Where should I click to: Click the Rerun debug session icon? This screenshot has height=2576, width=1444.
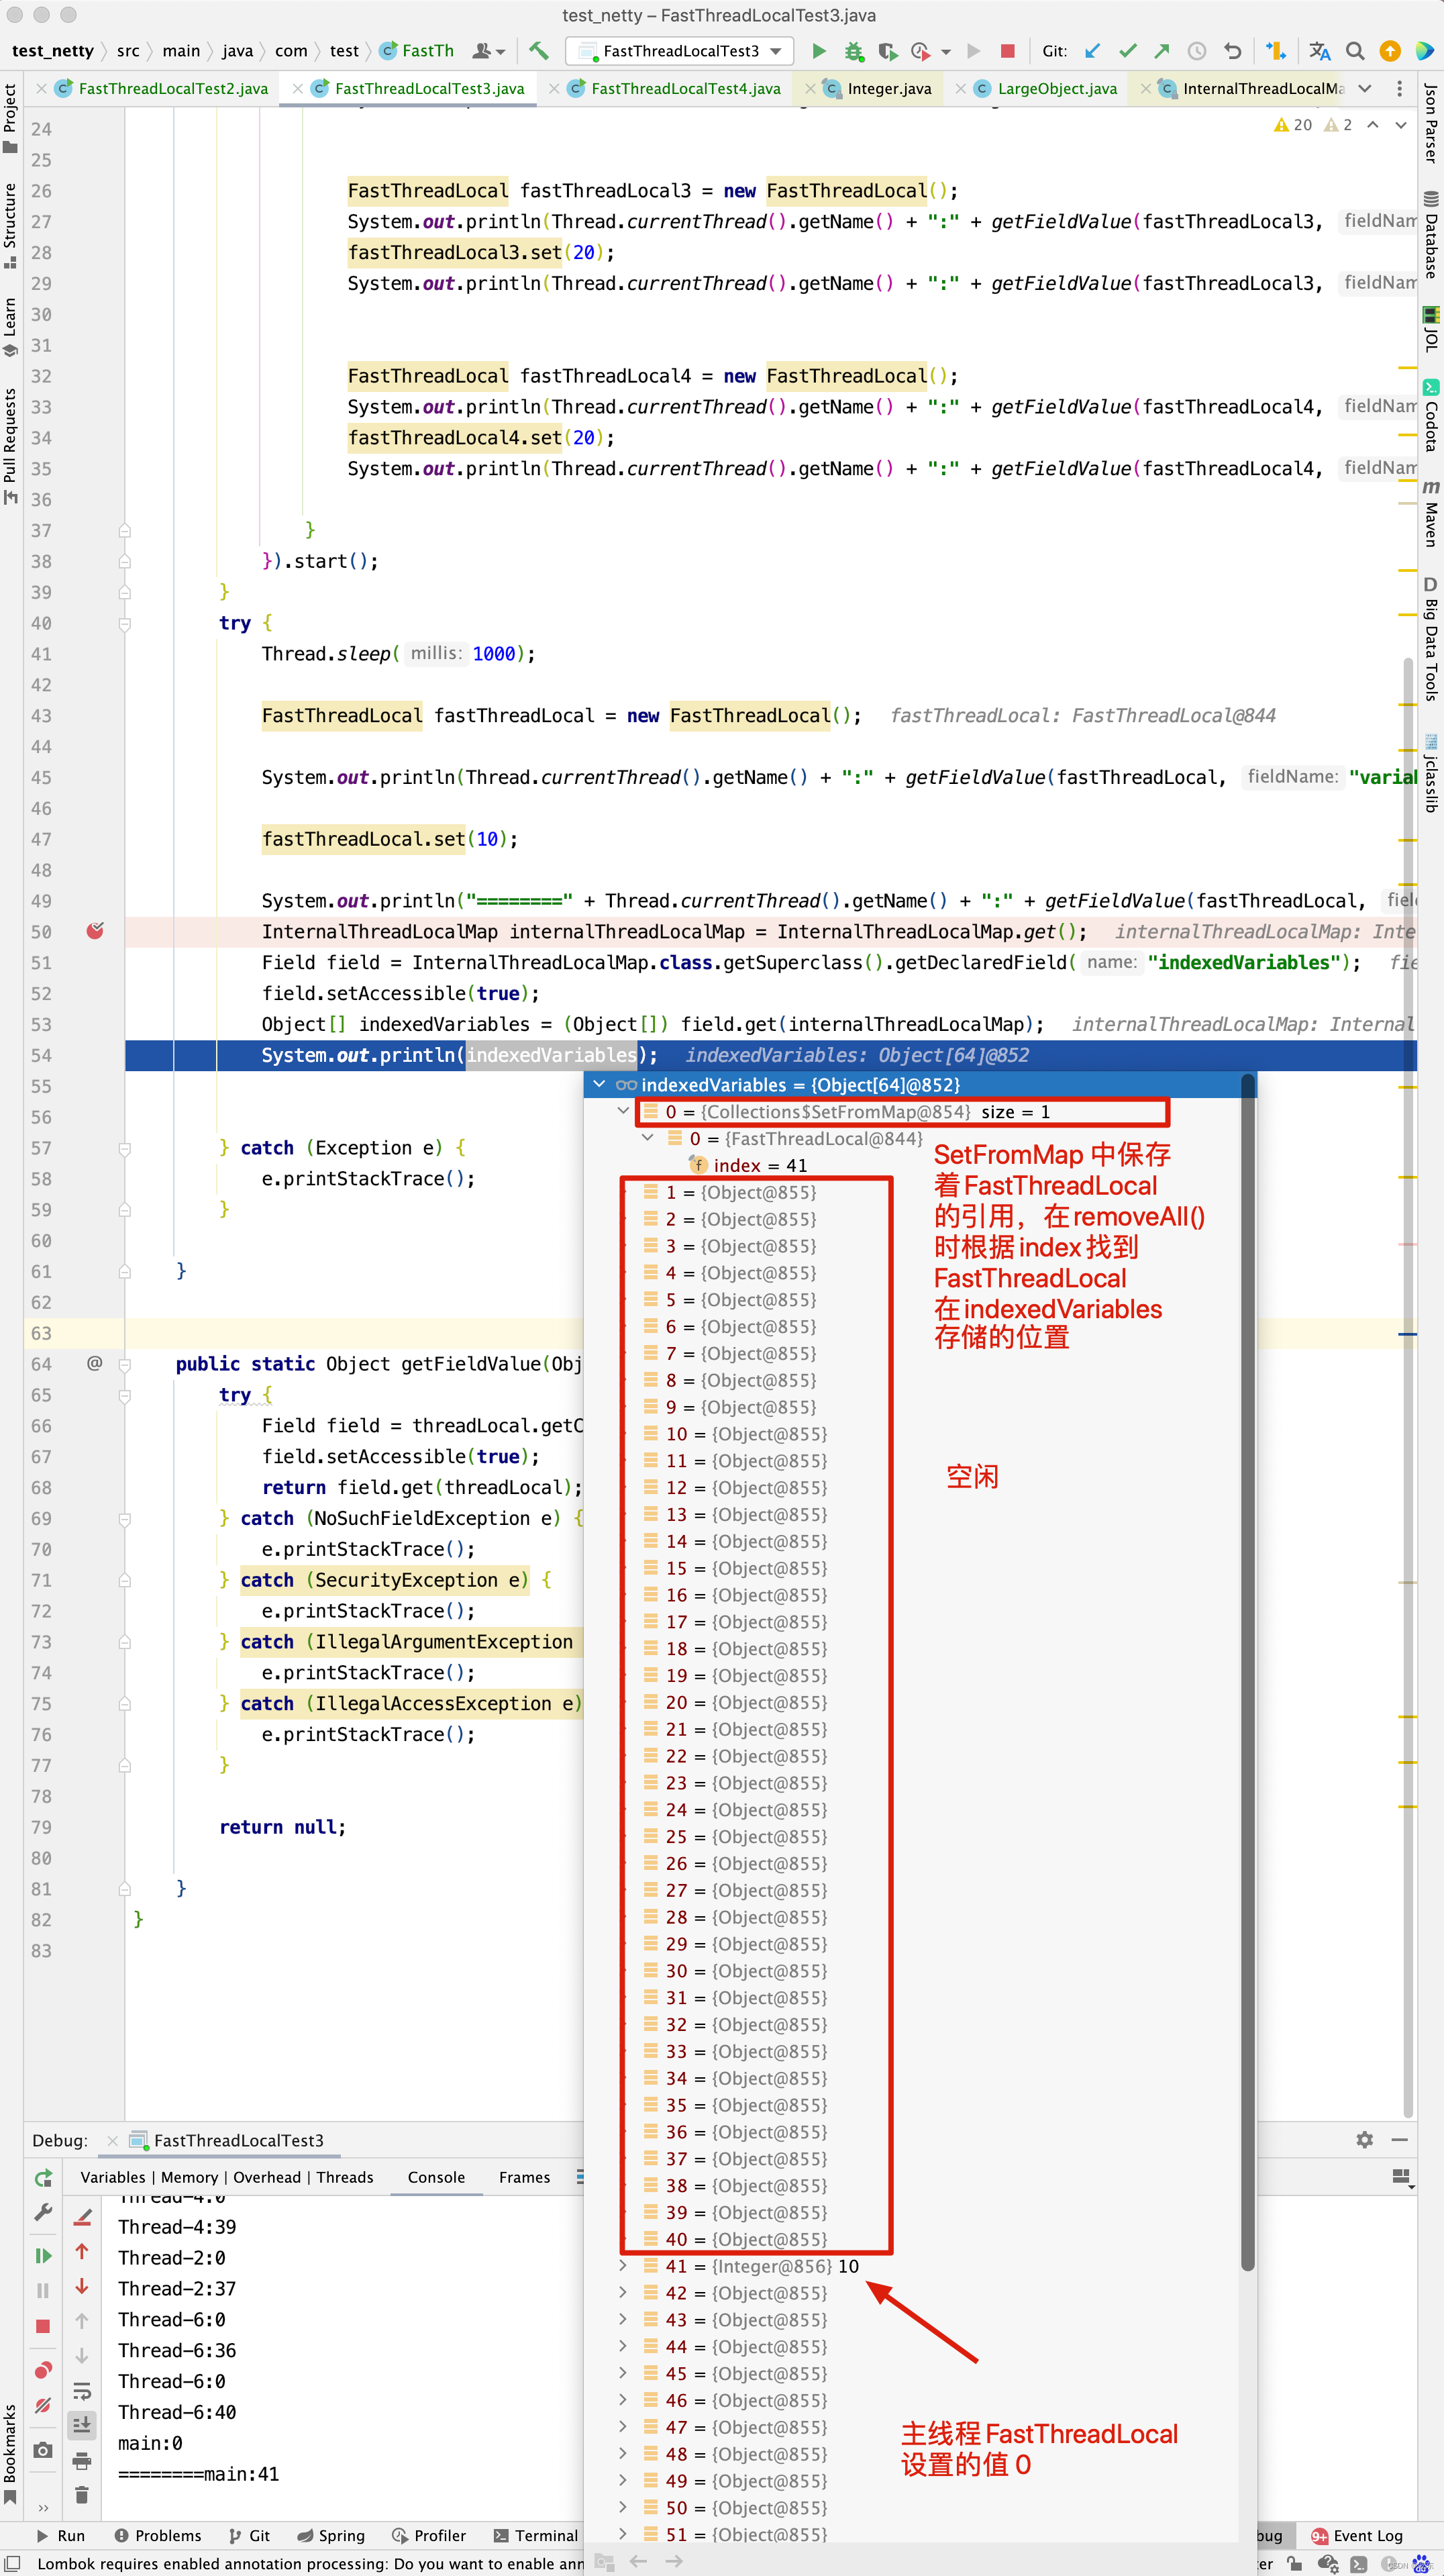point(43,2178)
